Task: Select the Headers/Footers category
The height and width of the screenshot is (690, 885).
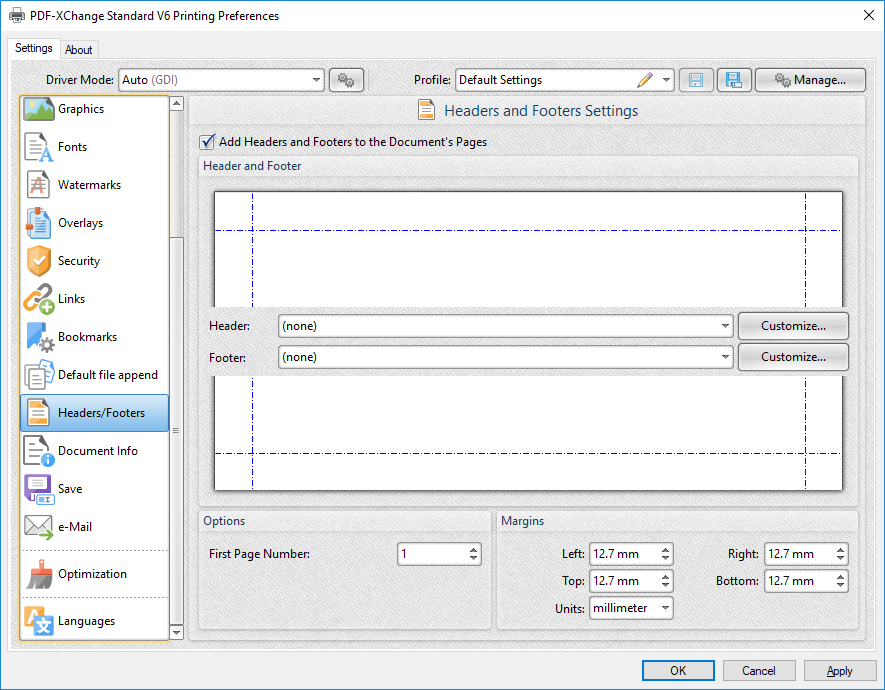Action: click(94, 413)
